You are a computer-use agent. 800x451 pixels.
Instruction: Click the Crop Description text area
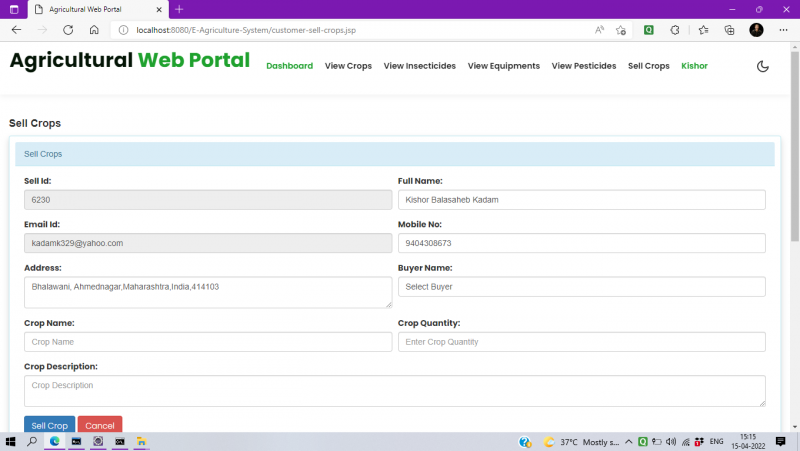(395, 391)
